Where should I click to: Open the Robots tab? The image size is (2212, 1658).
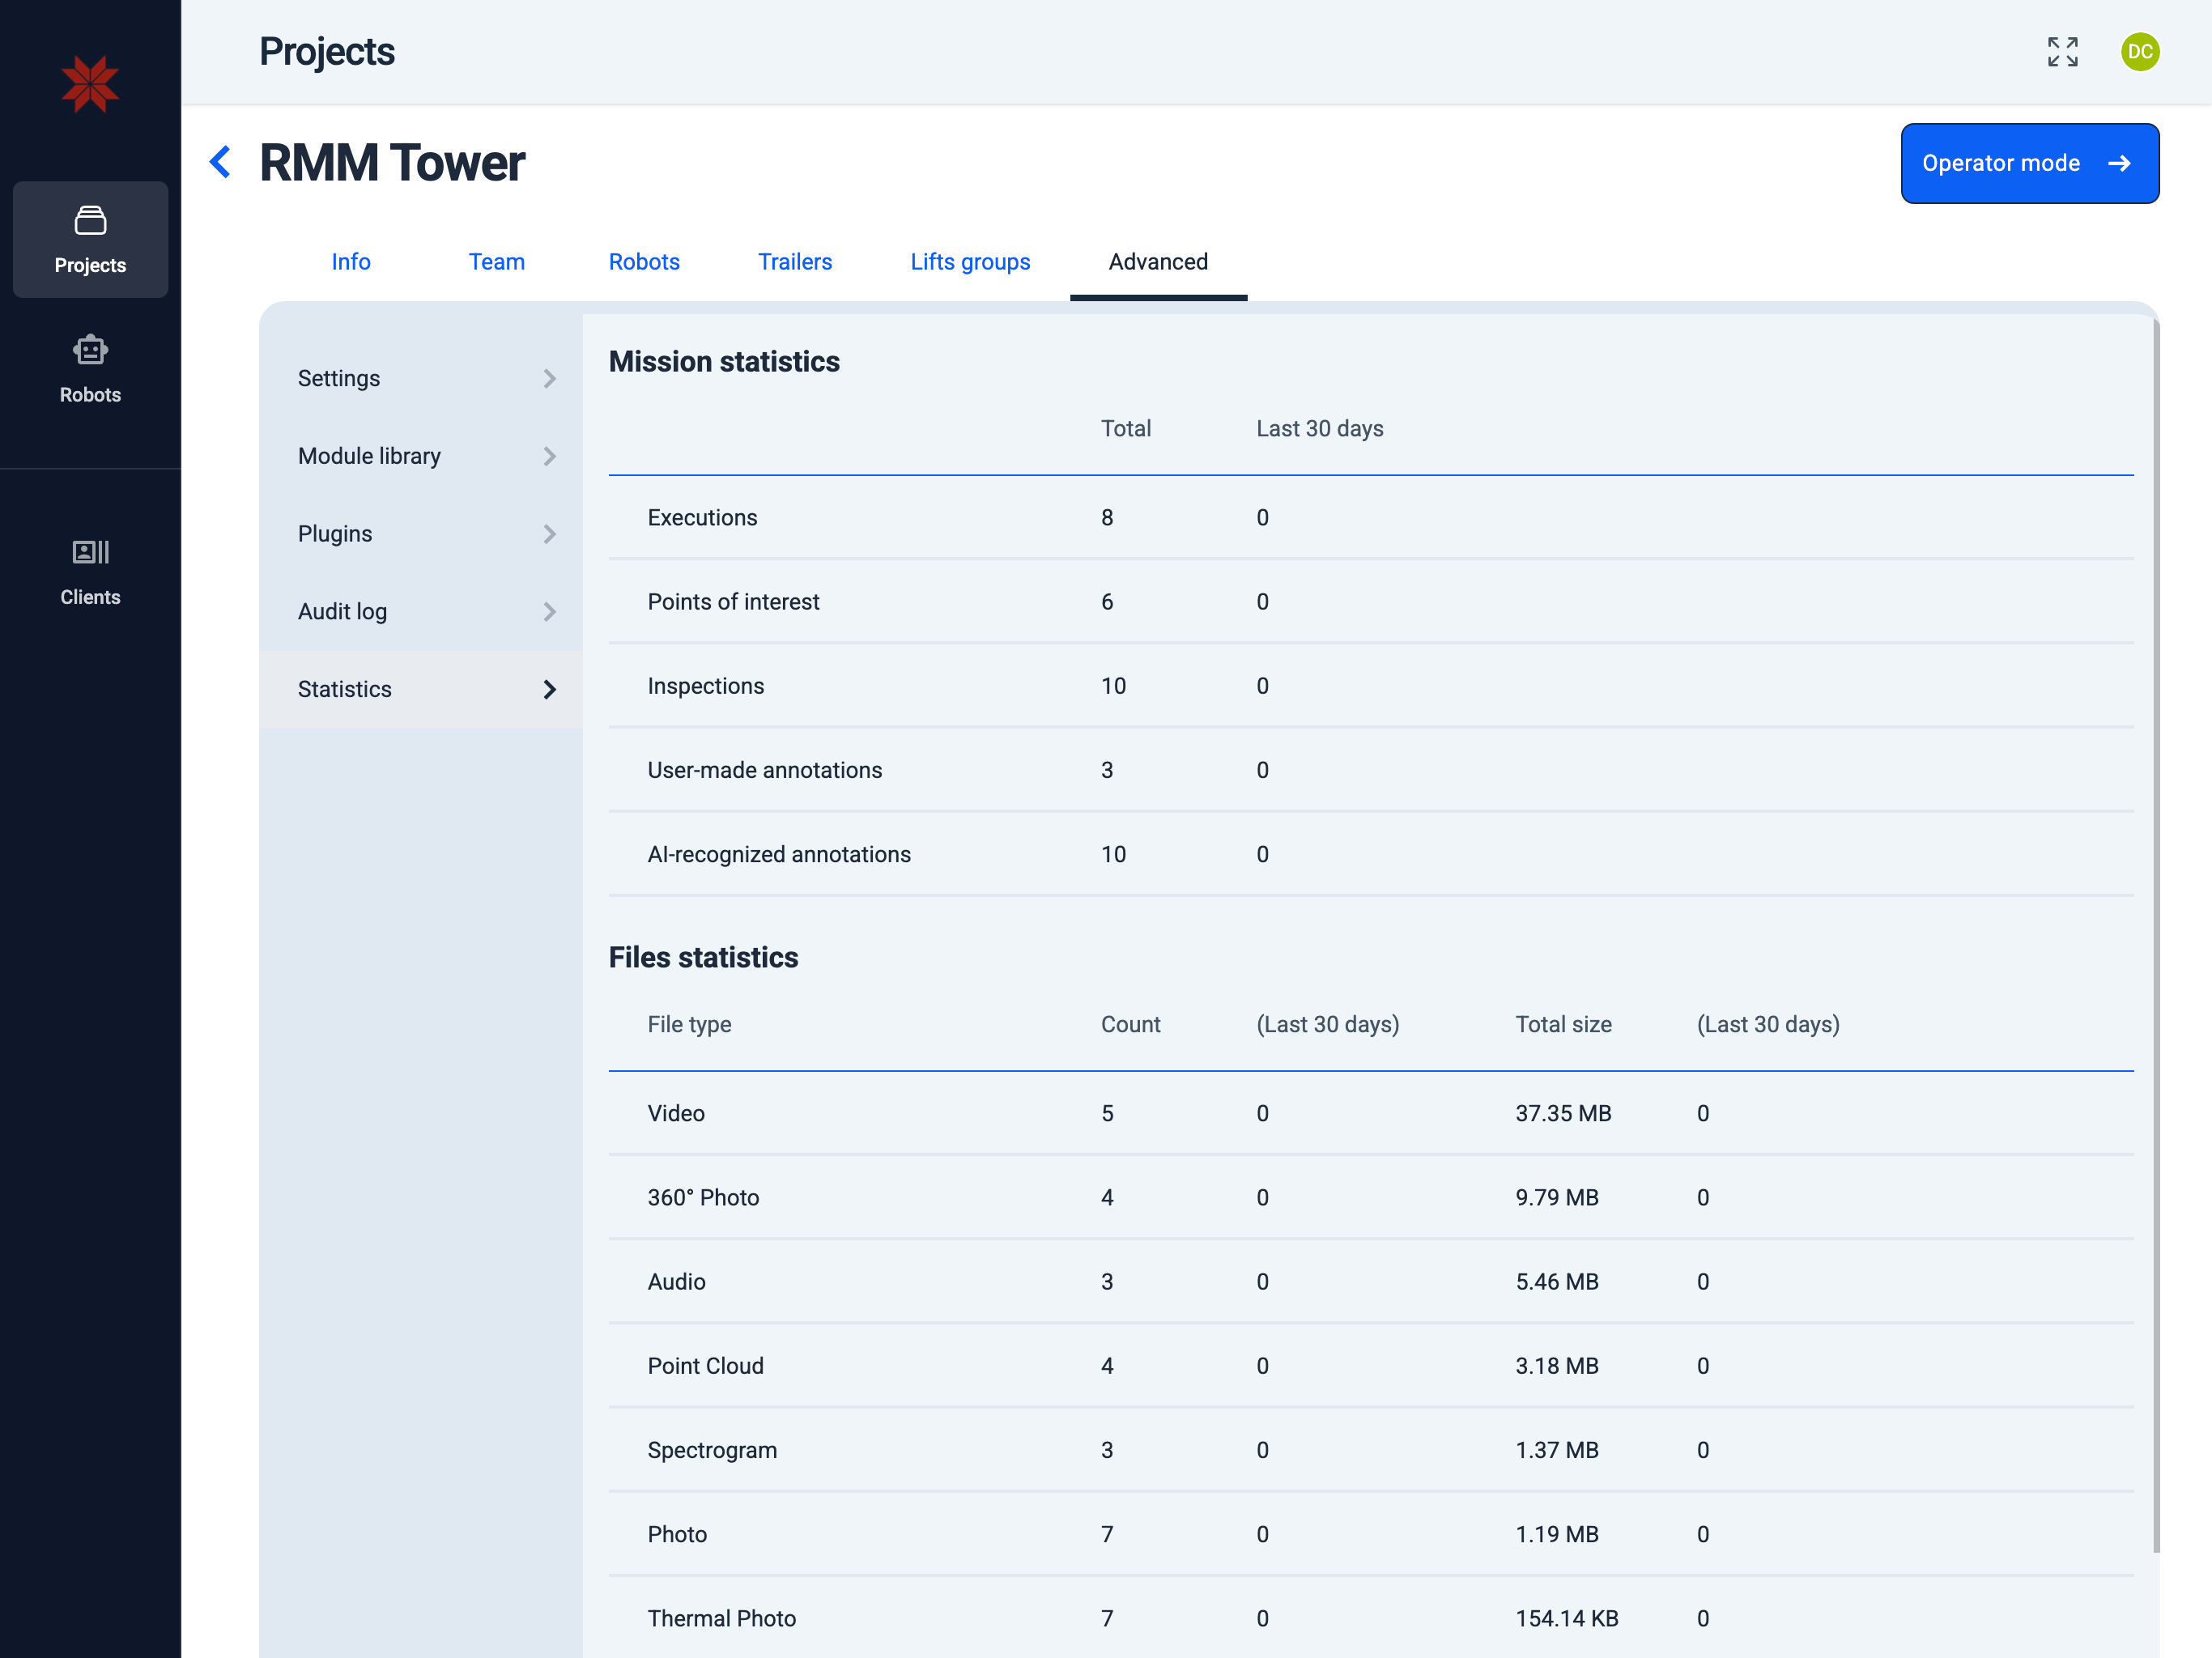coord(644,262)
